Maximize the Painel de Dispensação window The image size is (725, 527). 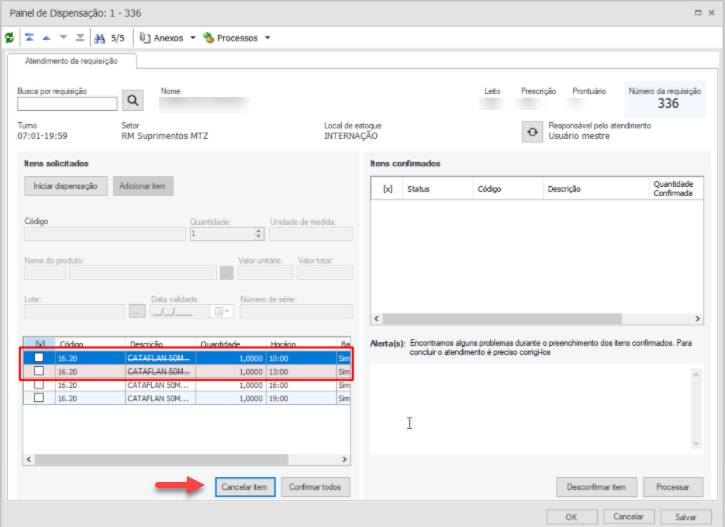698,13
